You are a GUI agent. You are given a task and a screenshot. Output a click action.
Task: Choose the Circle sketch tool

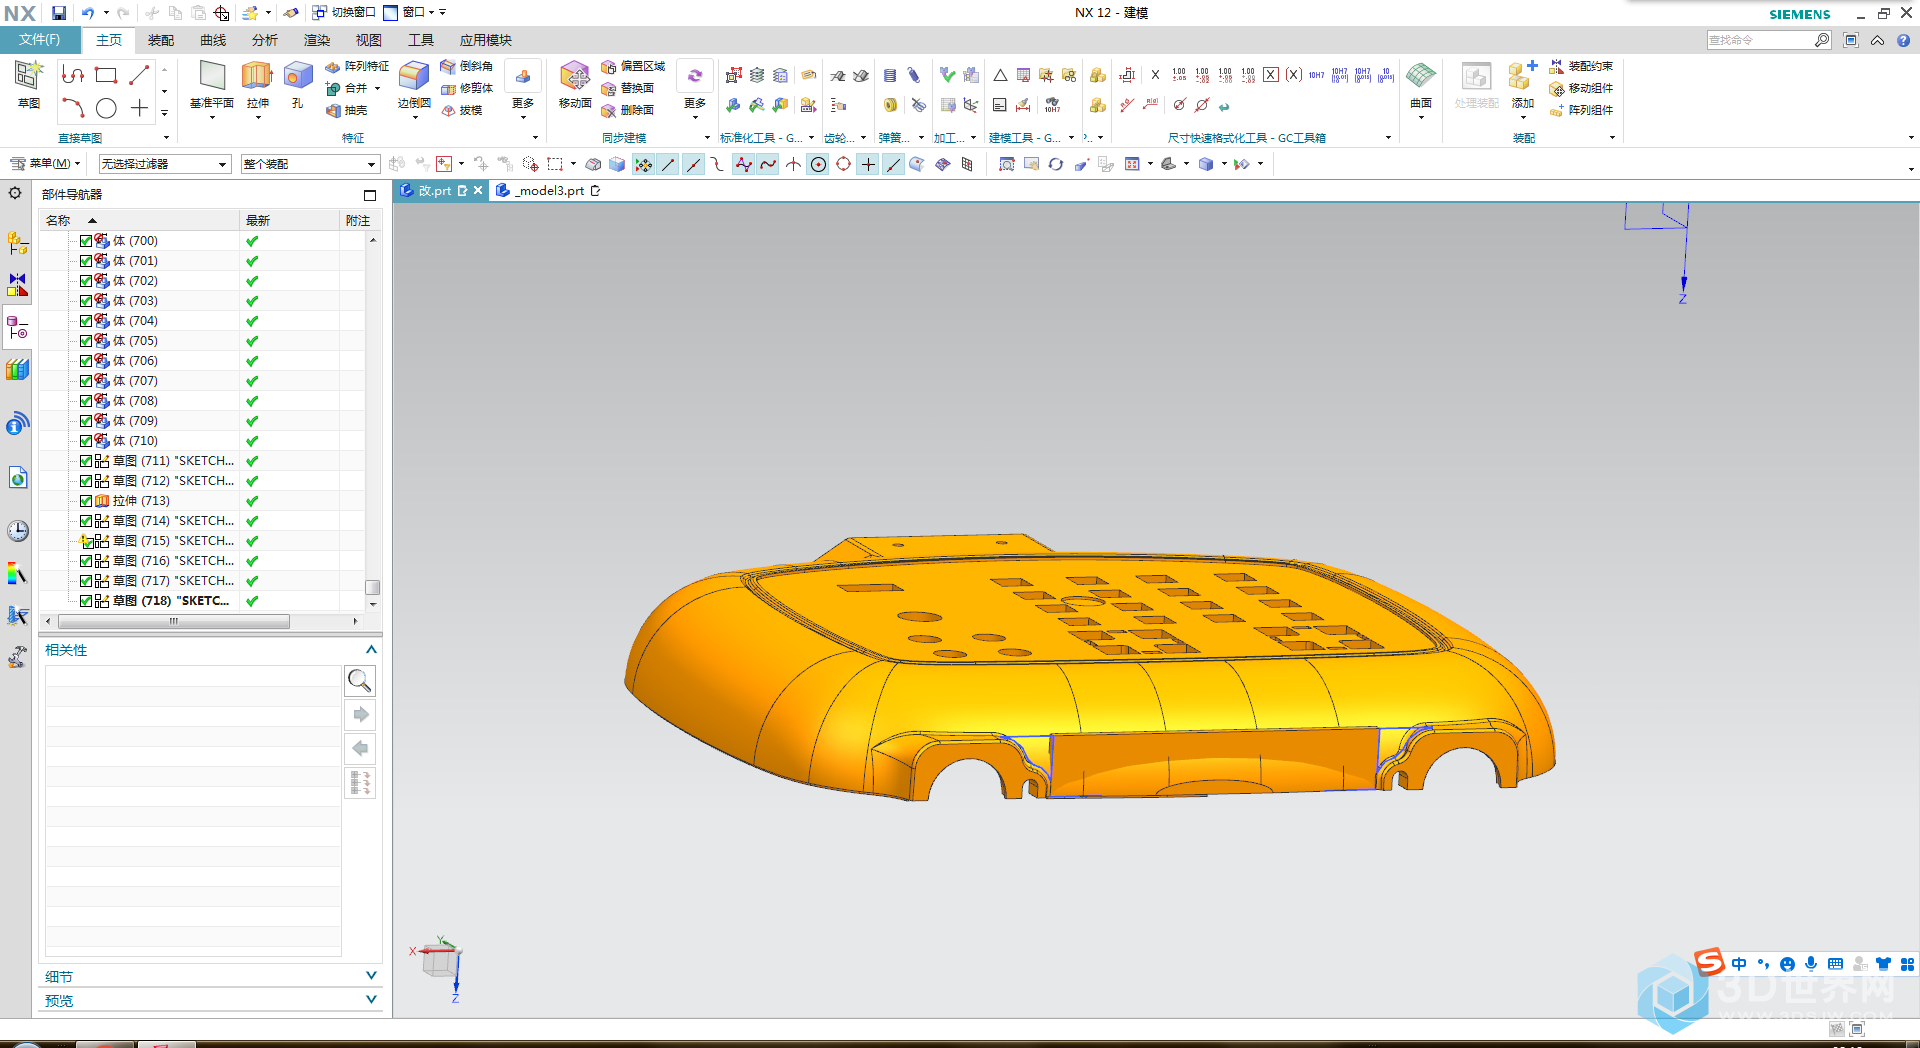coord(106,109)
